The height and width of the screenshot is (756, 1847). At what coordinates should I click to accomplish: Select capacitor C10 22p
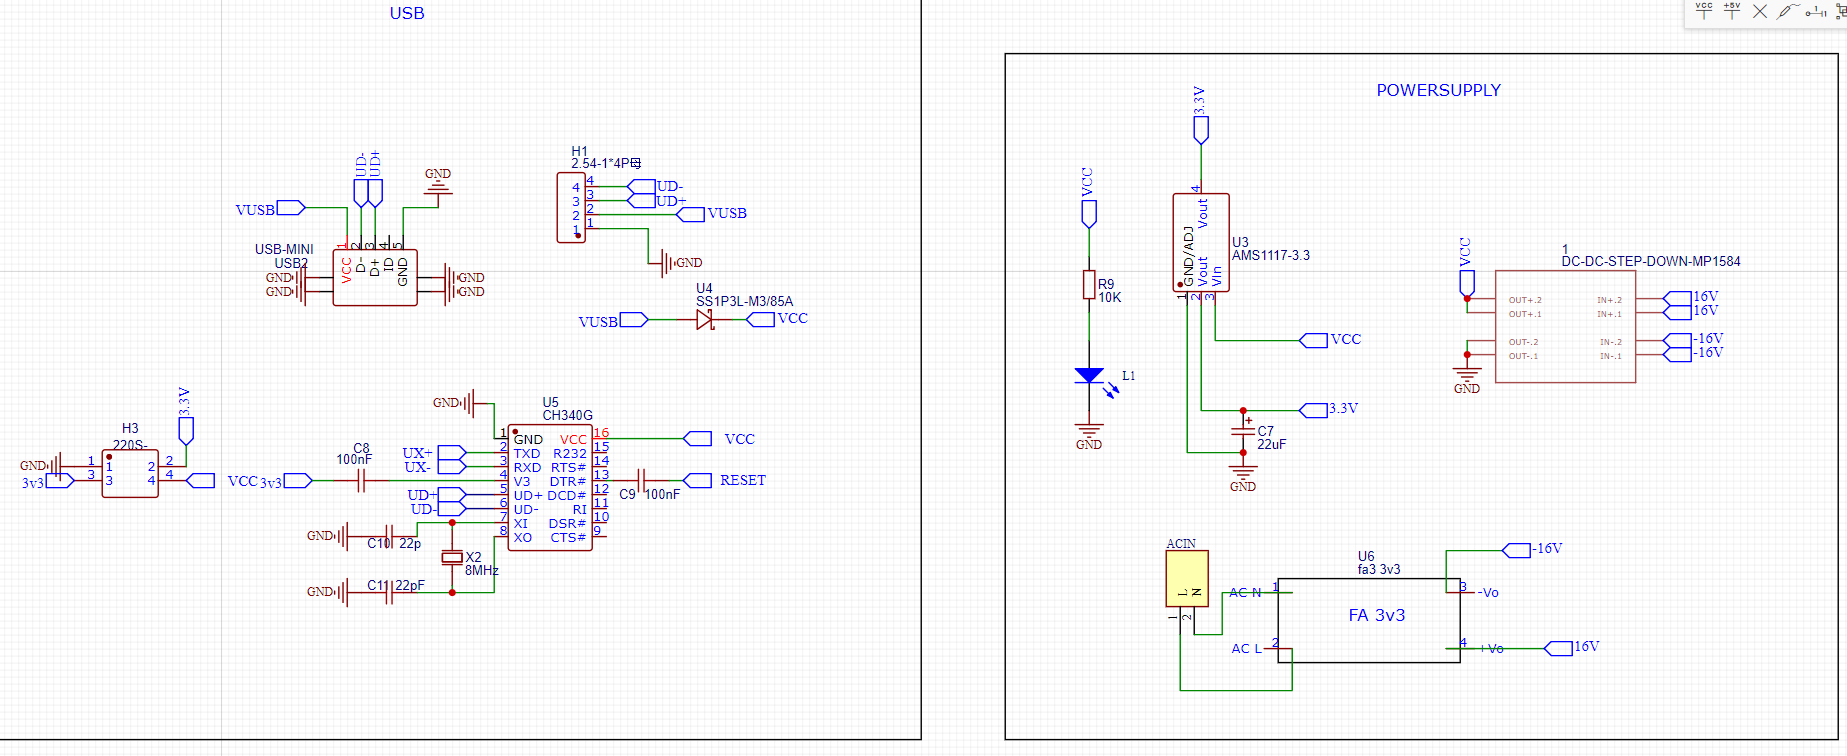[x=390, y=537]
